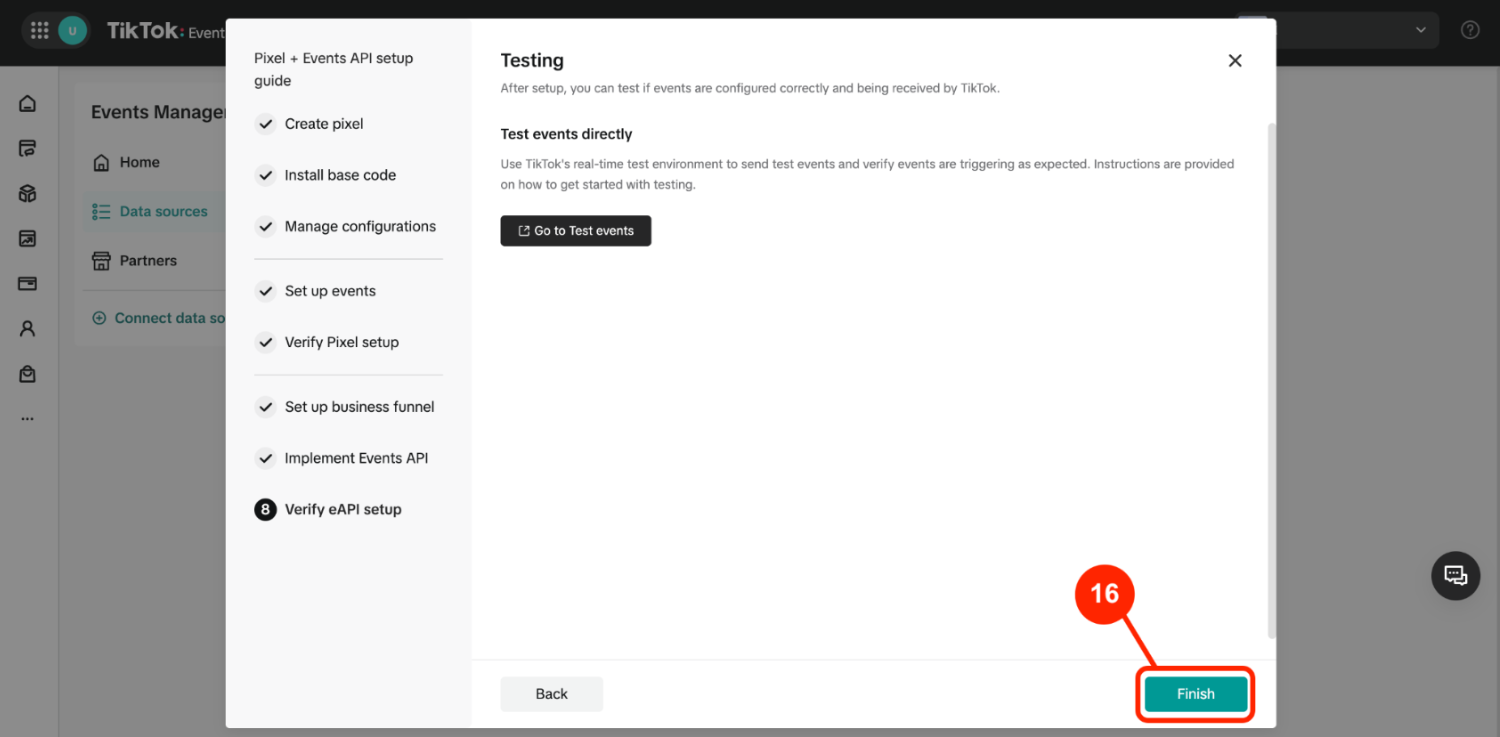Close the Testing dialog with X
The width and height of the screenshot is (1500, 737).
[1235, 61]
